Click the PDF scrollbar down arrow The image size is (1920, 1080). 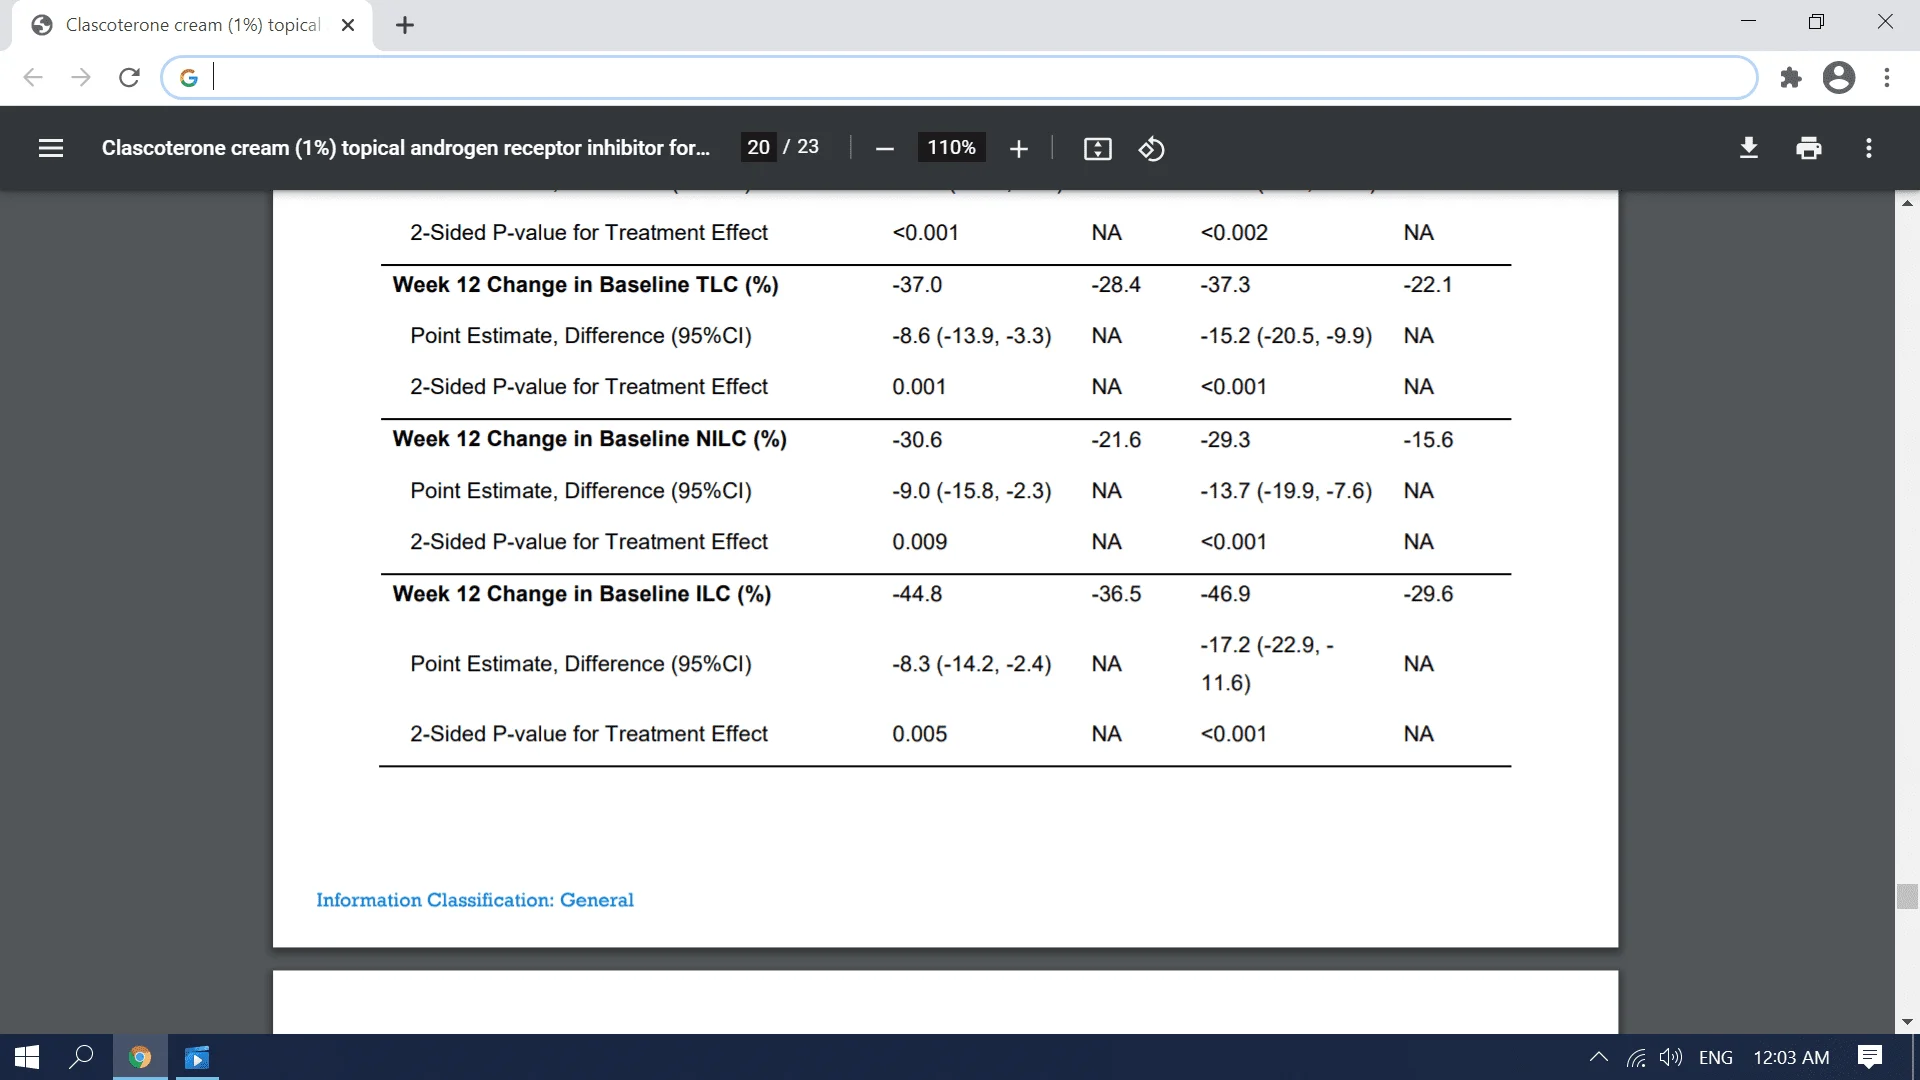coord(1907,1022)
